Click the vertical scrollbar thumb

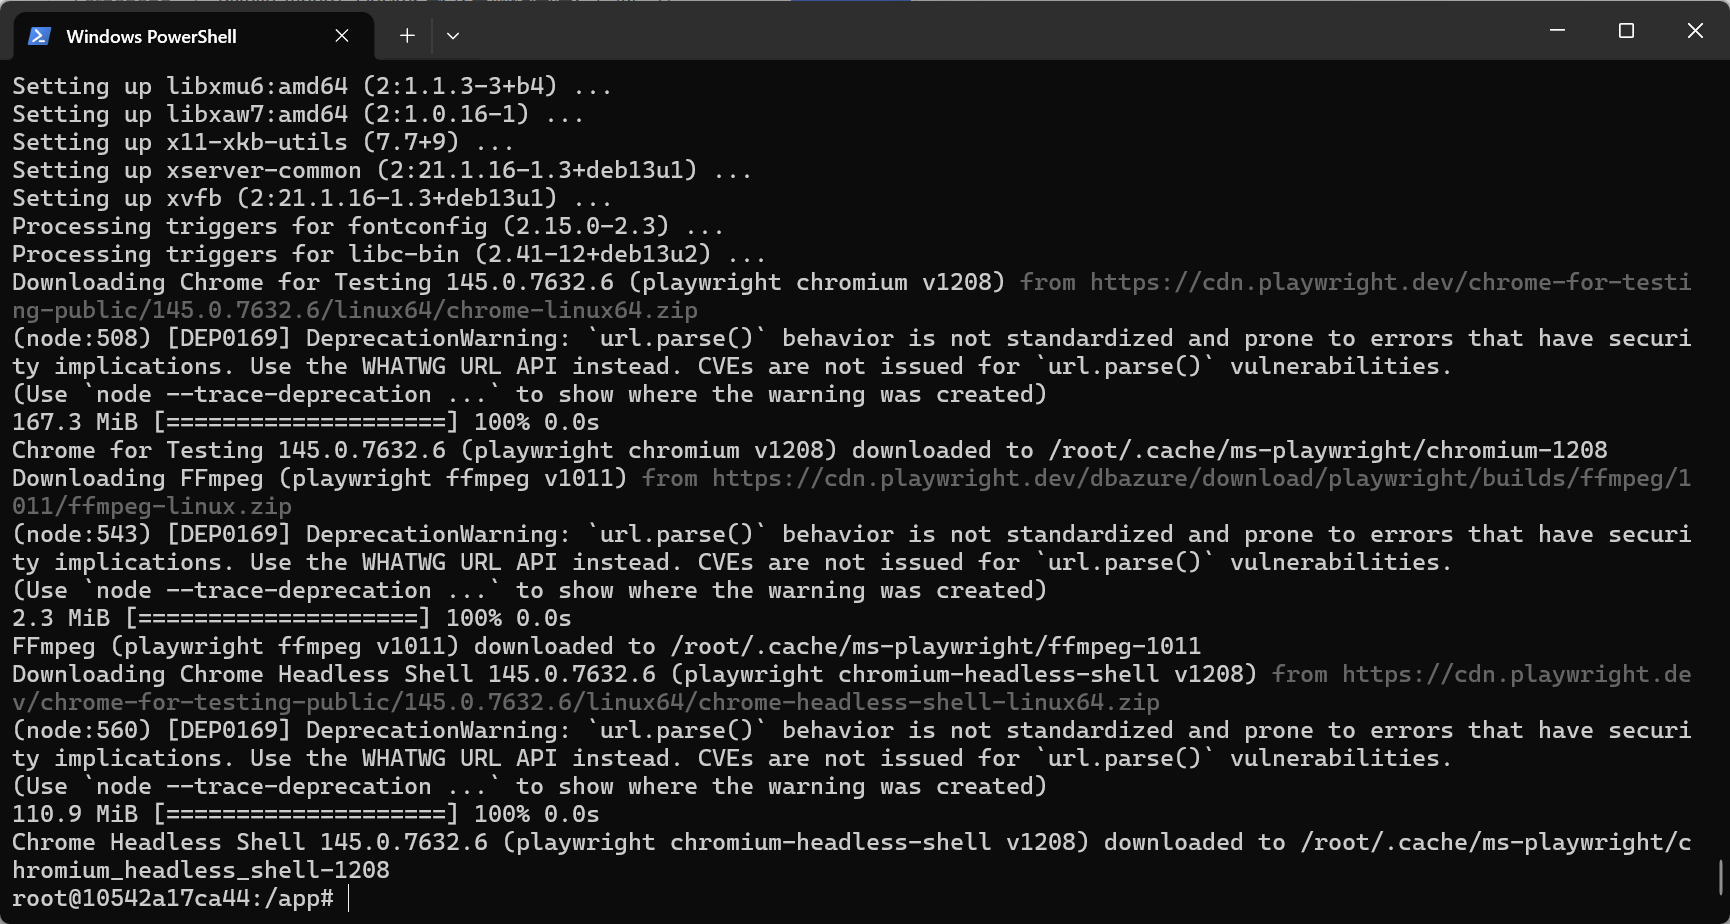coord(1721,877)
